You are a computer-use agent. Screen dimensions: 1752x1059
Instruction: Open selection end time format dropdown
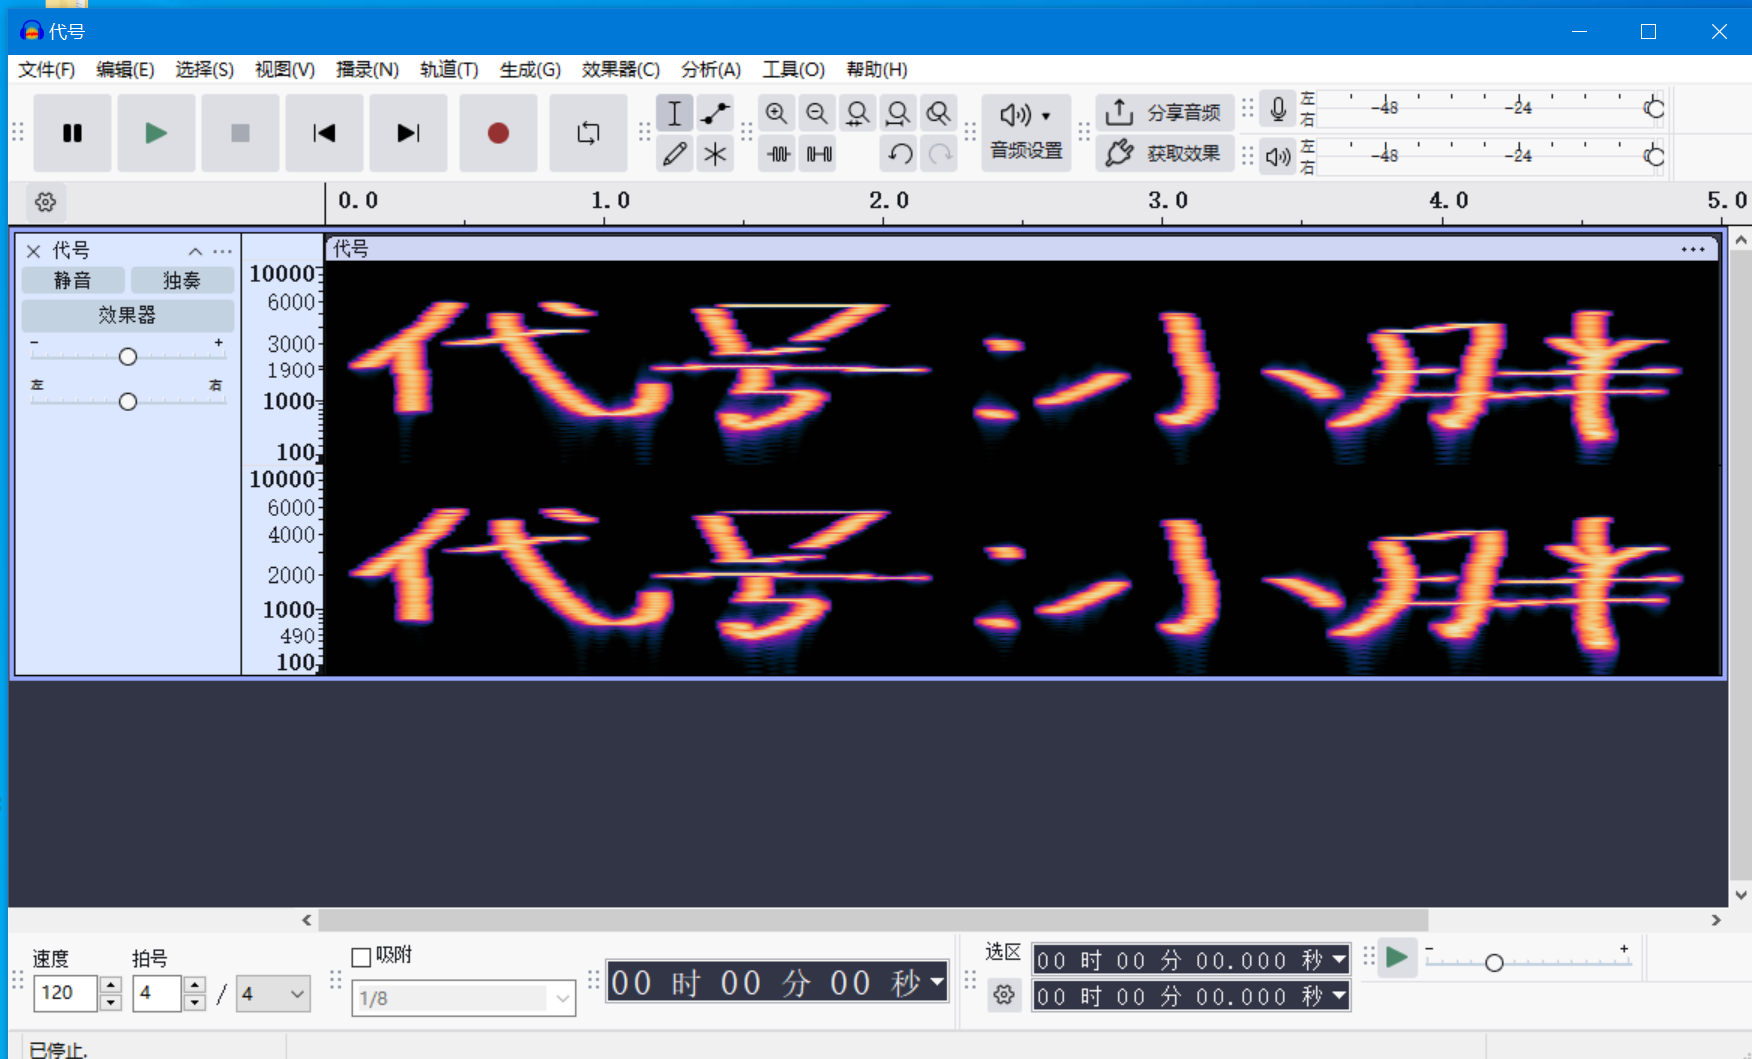(1339, 996)
